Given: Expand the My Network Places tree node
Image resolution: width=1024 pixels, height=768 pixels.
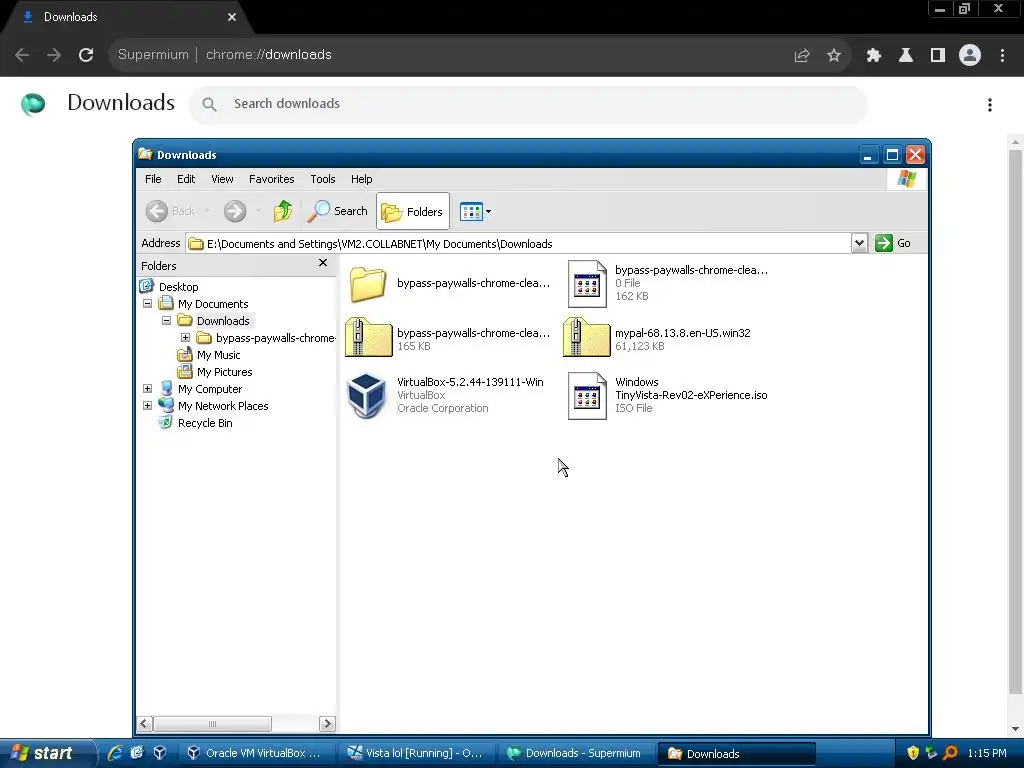Looking at the screenshot, I should 148,406.
